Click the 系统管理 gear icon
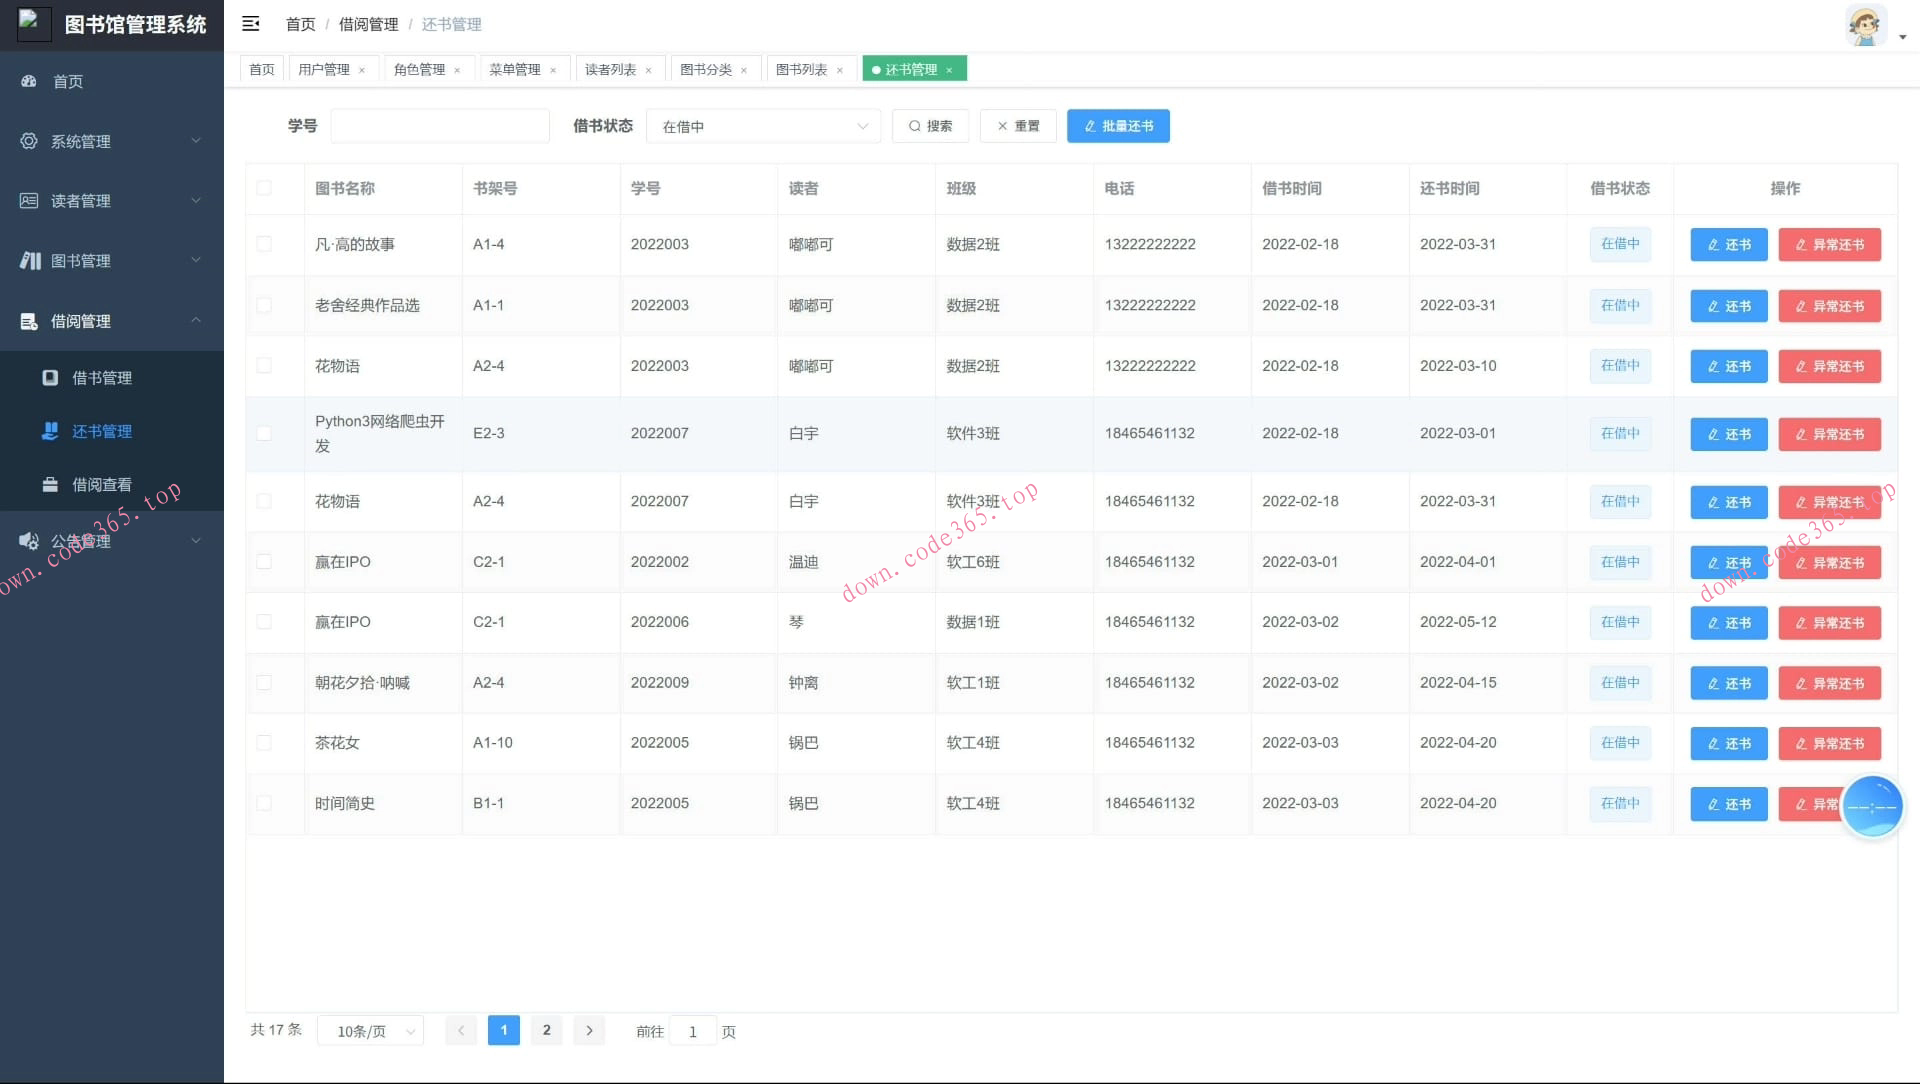This screenshot has height=1084, width=1920. pyautogui.click(x=29, y=141)
